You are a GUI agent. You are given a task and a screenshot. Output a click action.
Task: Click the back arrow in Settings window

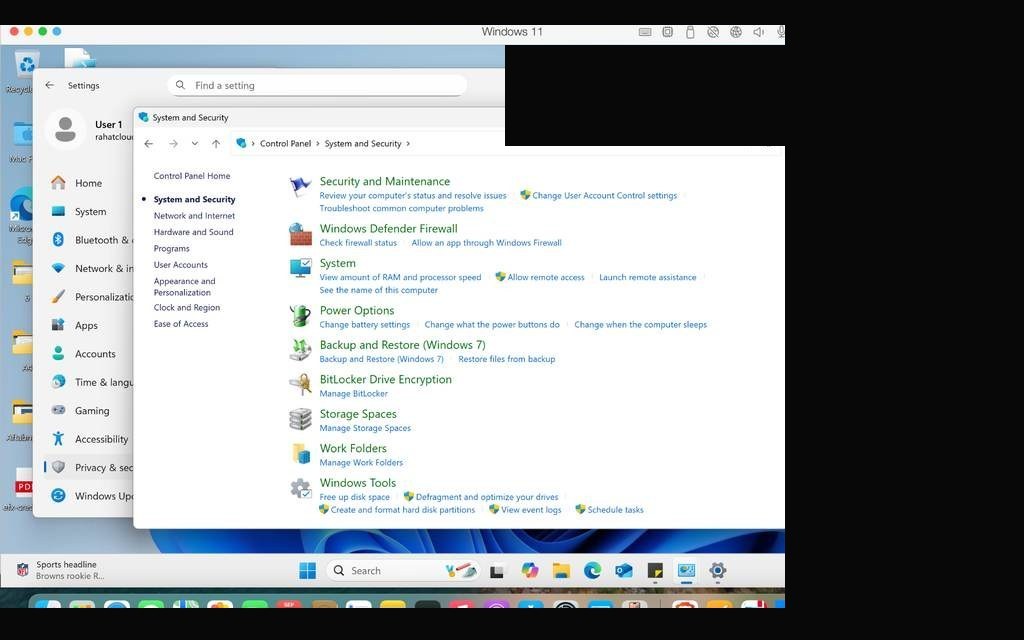[50, 86]
